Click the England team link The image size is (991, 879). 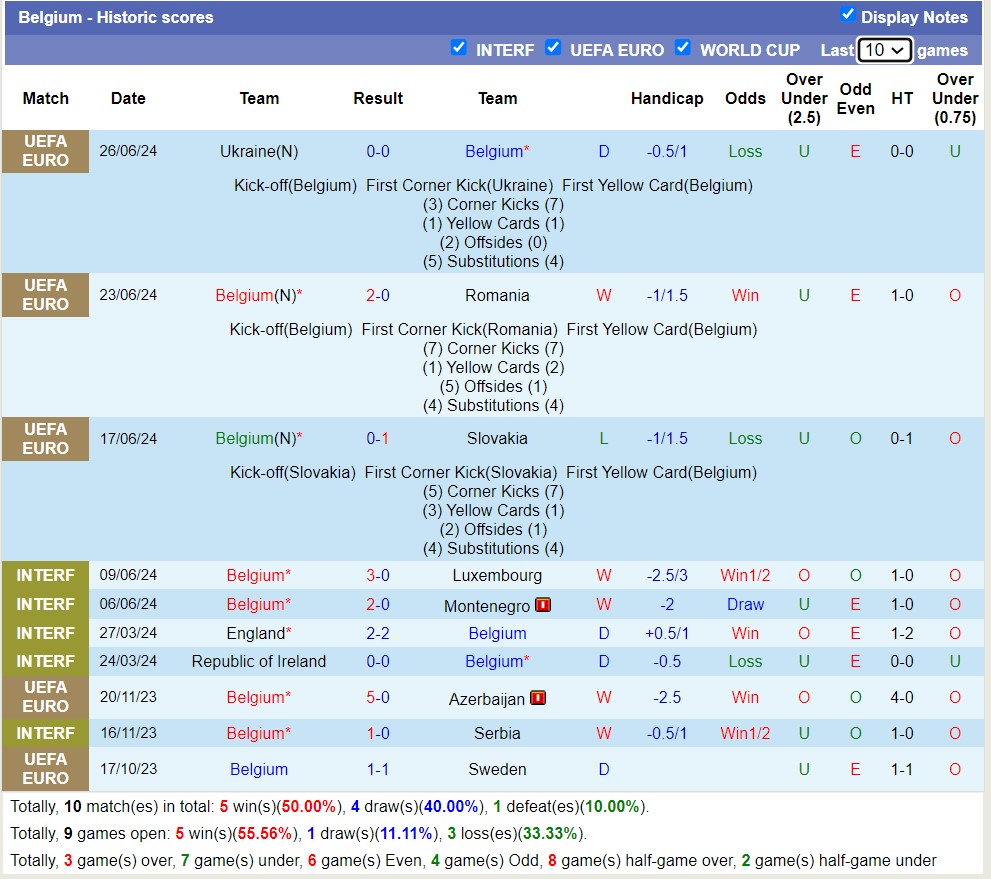[x=255, y=634]
